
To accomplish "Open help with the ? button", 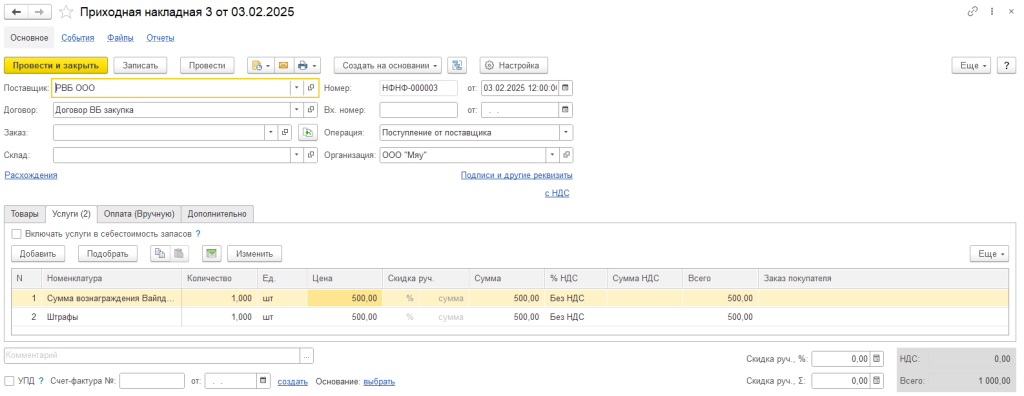I will (1006, 65).
